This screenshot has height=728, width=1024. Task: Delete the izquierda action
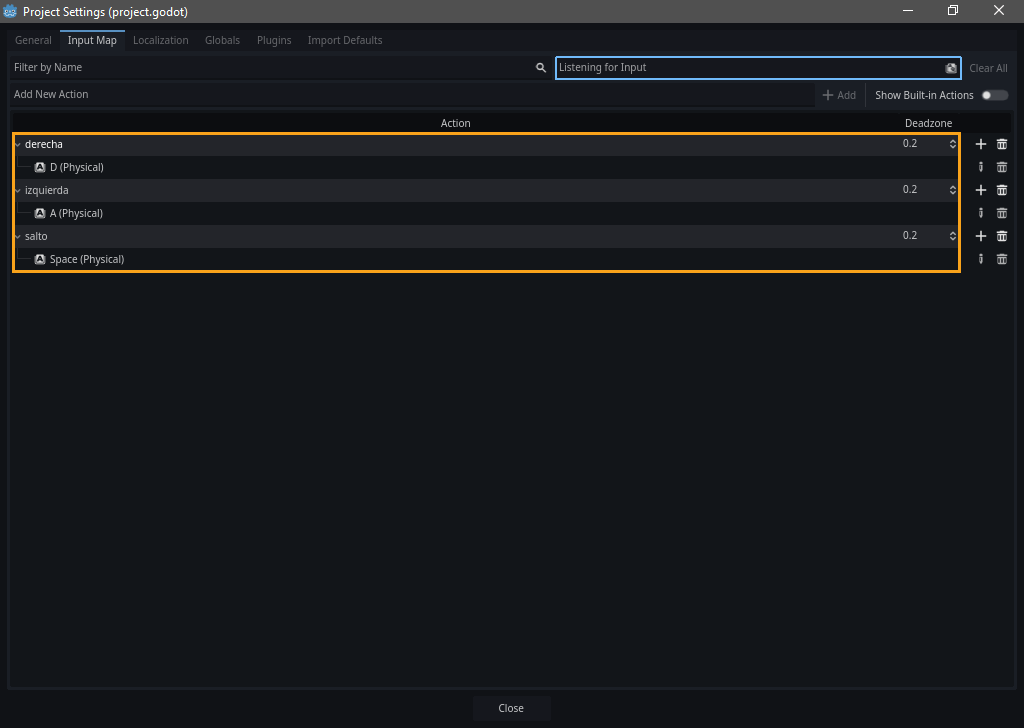click(1001, 190)
